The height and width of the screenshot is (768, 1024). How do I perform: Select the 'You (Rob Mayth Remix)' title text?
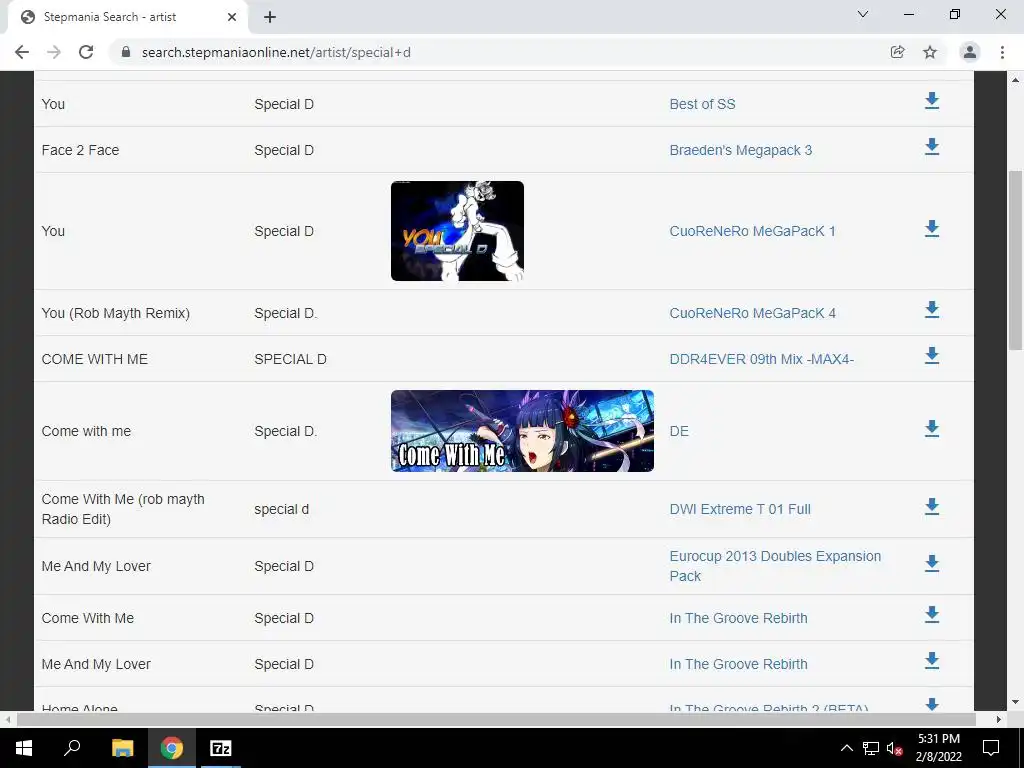coord(116,313)
